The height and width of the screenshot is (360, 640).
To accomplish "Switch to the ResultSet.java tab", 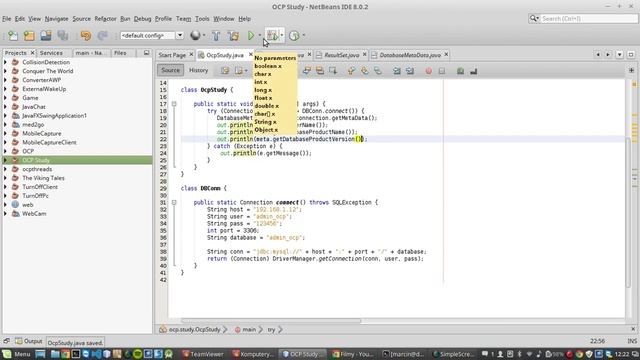I will (342, 55).
